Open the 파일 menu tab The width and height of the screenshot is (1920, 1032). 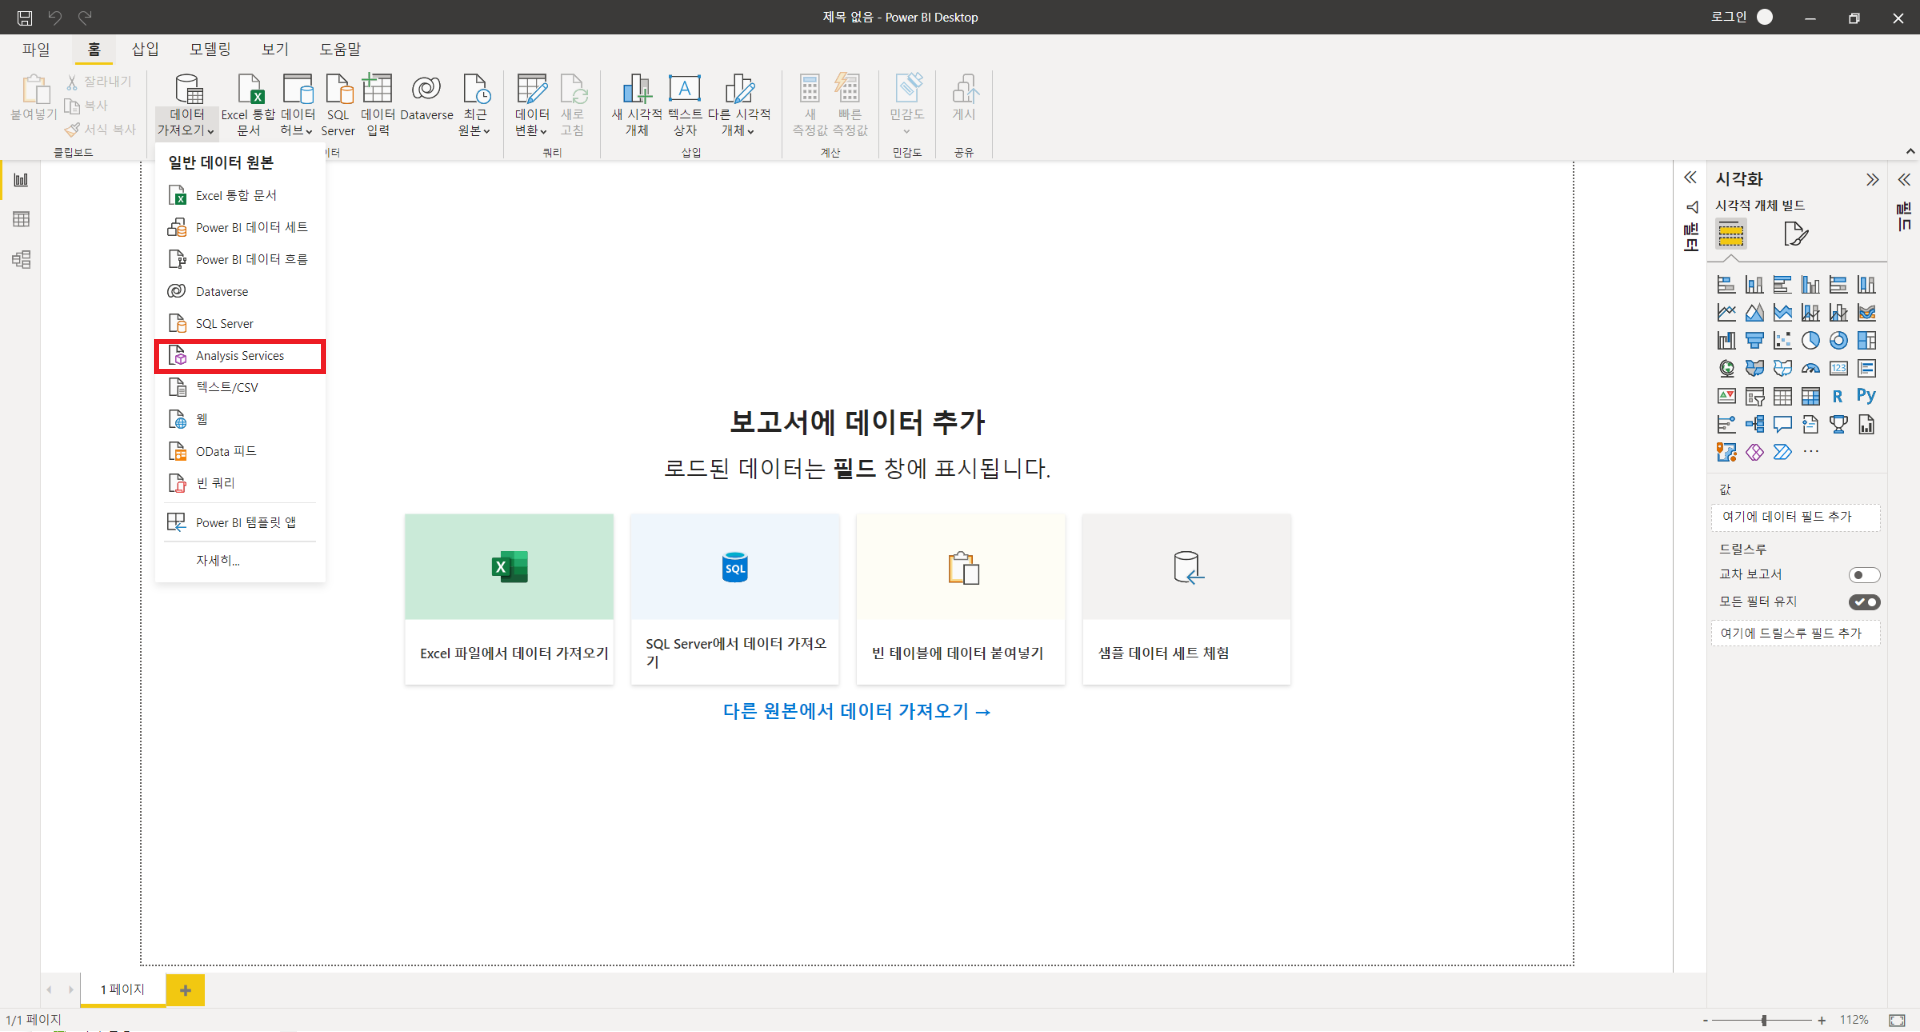(x=36, y=49)
